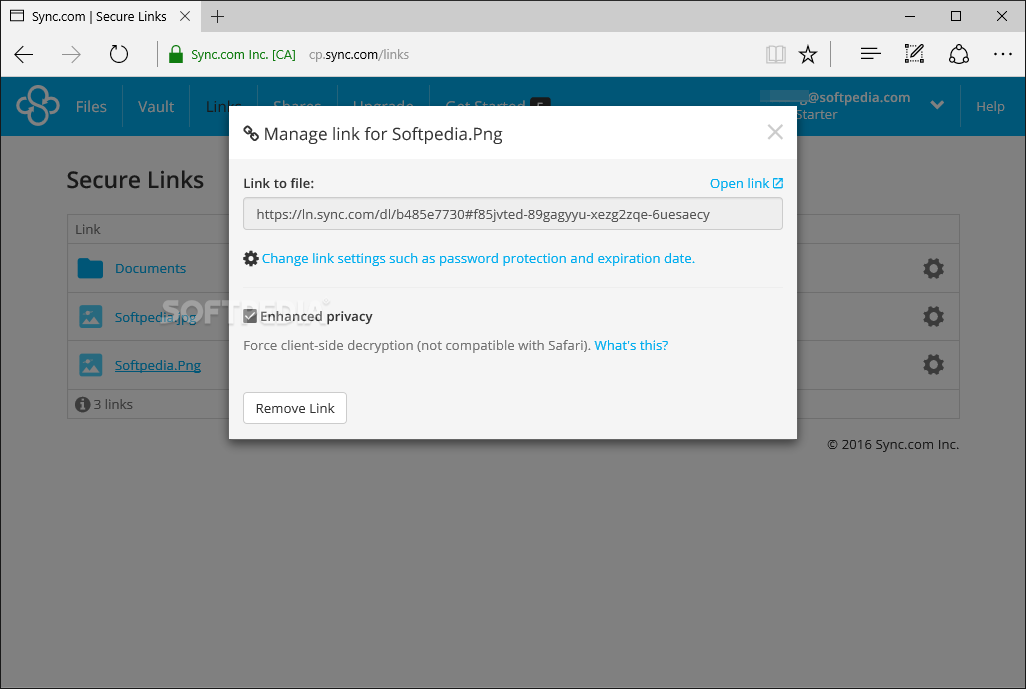
Task: Click the Open link hyperlink
Action: [x=746, y=184]
